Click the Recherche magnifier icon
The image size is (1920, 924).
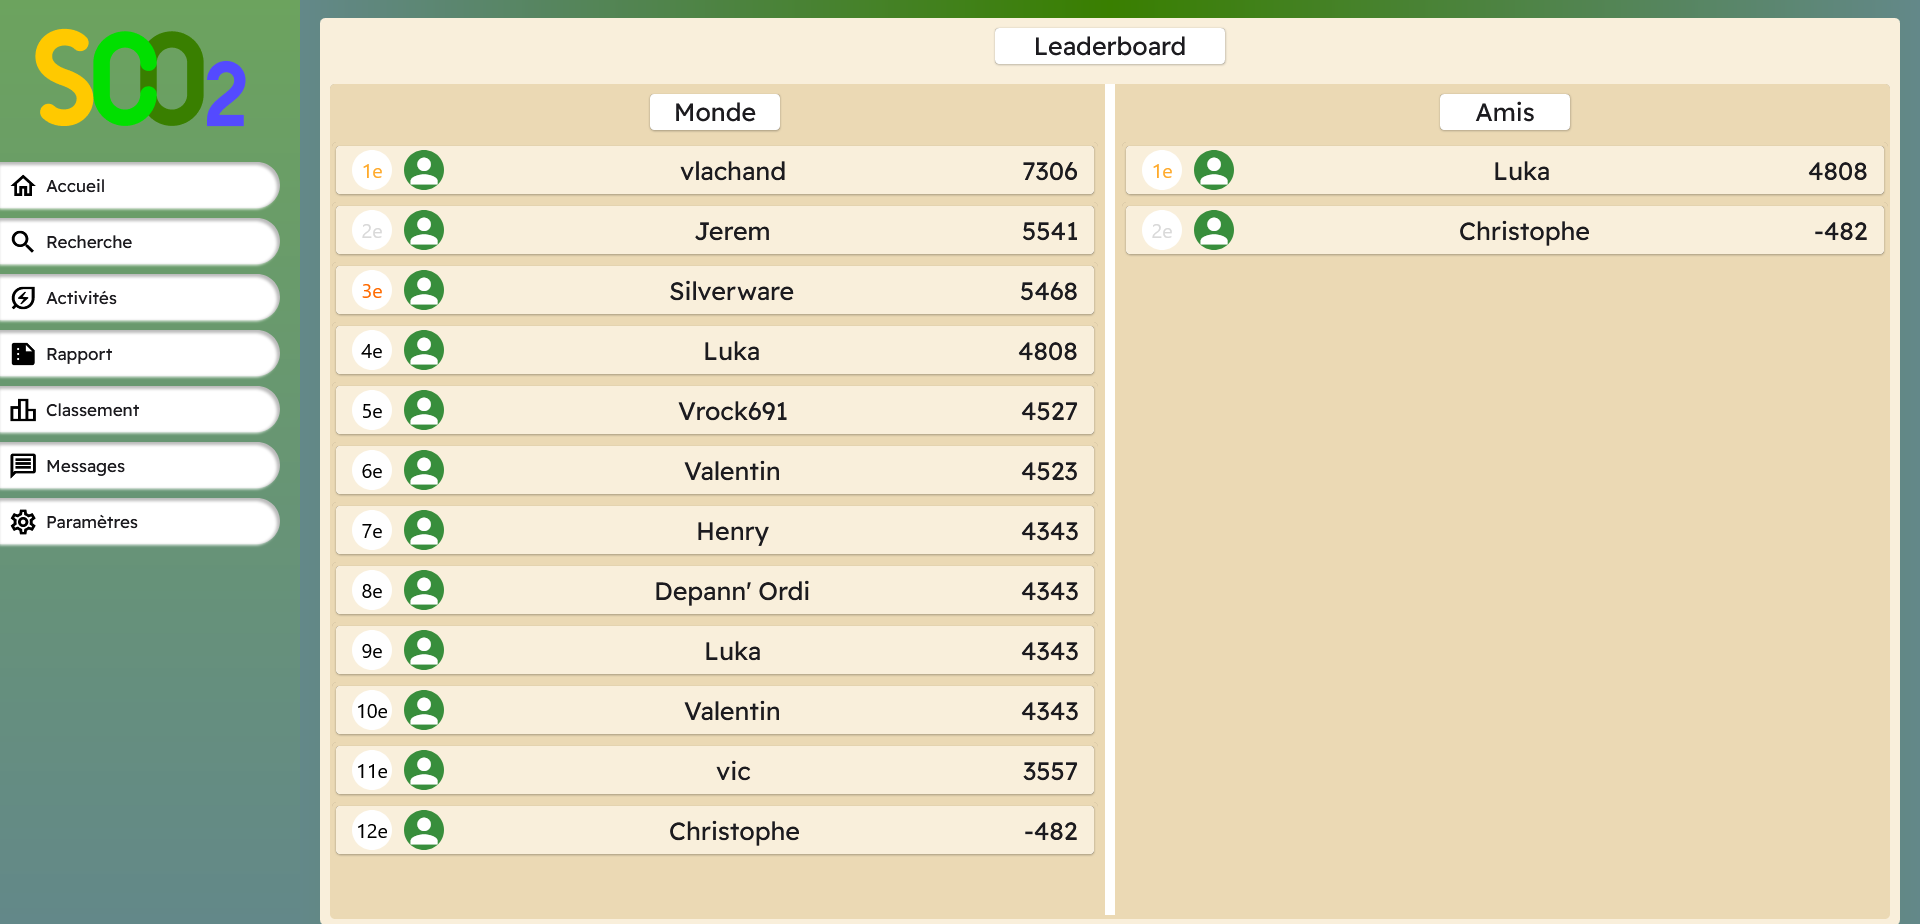(23, 242)
